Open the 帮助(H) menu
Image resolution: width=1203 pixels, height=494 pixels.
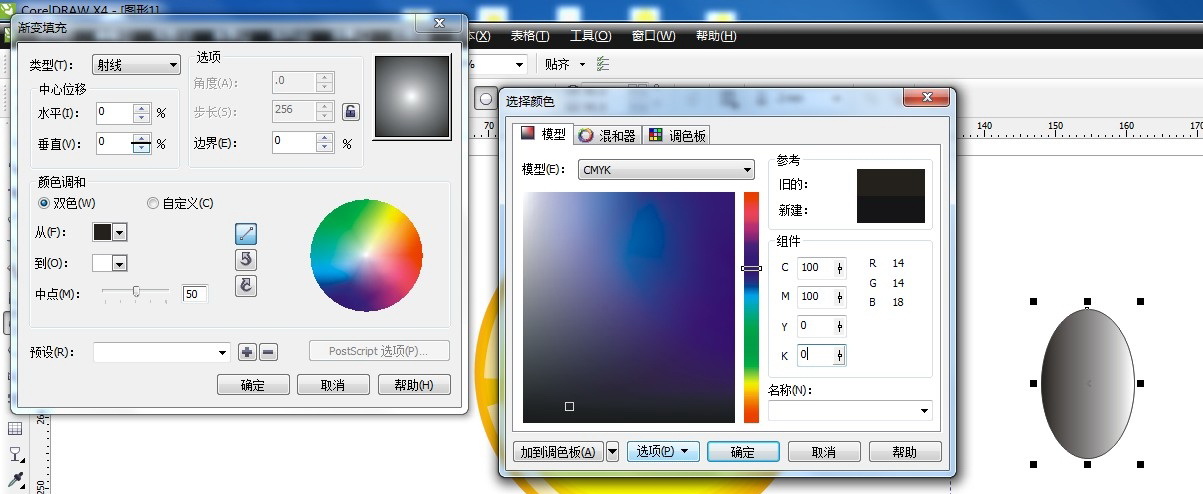click(716, 36)
